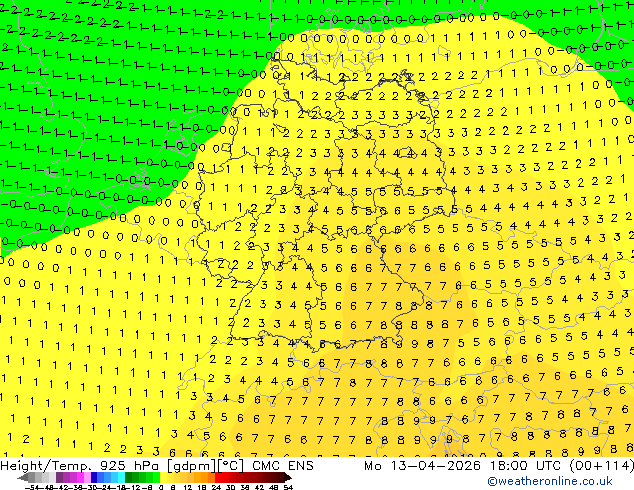Click the '12' legend scale label

[x=188, y=488]
